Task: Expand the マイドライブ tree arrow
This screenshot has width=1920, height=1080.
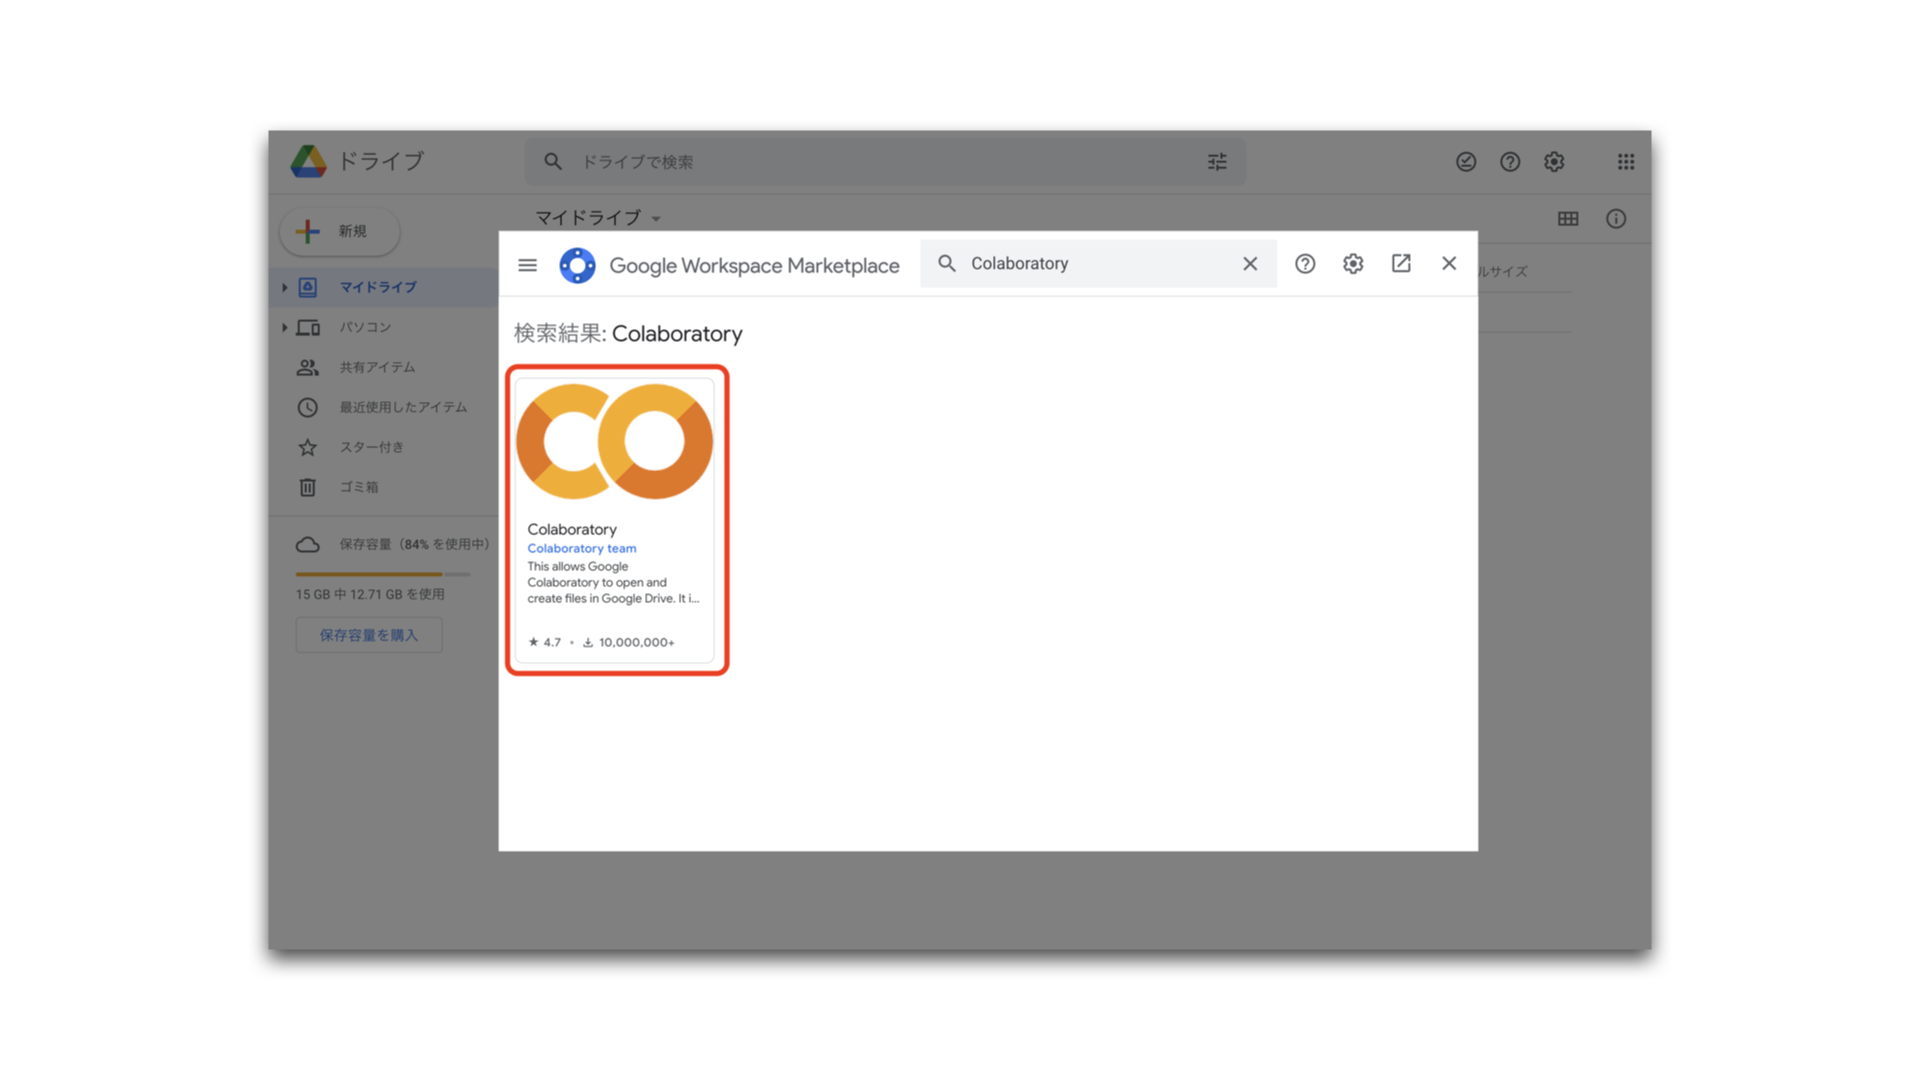Action: point(285,287)
